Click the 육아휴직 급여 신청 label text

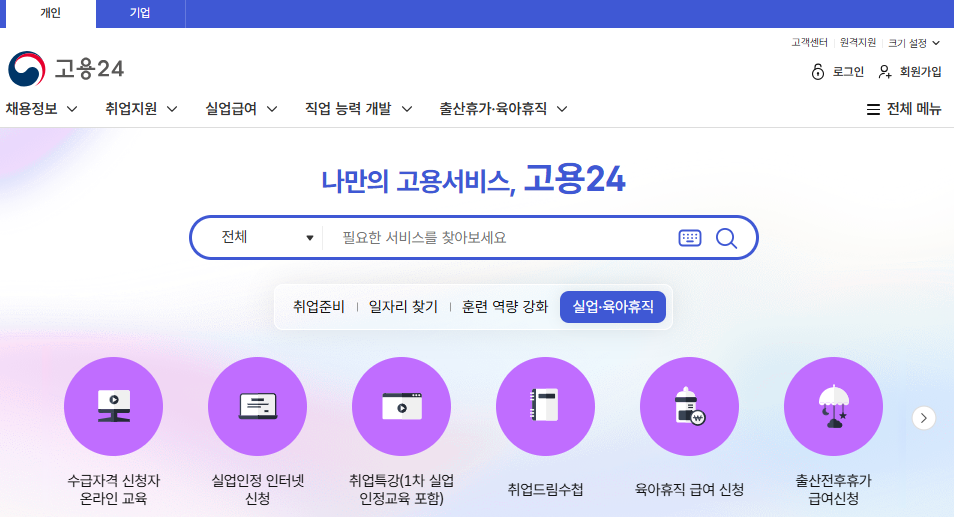click(689, 490)
